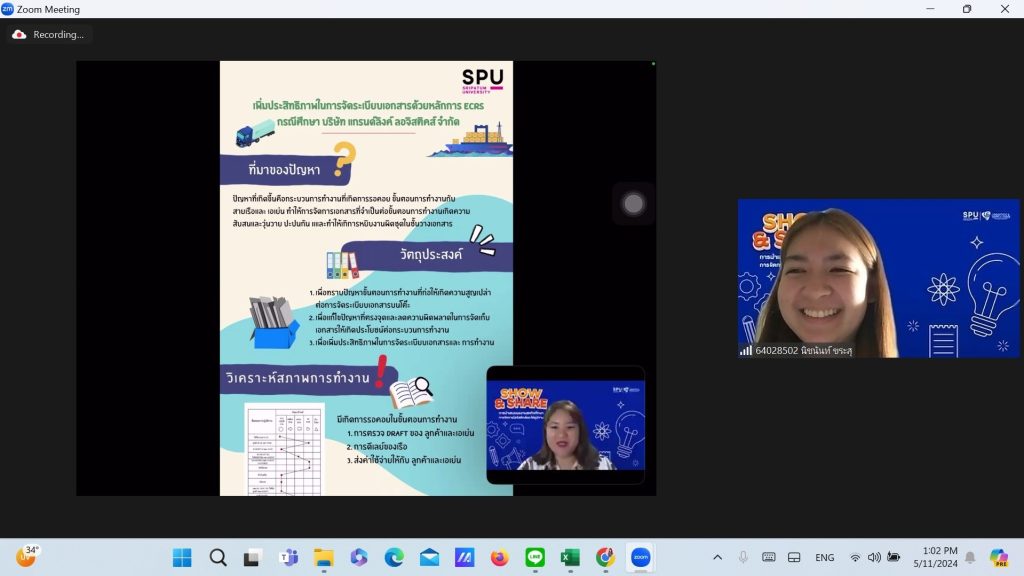This screenshot has width=1024, height=576.
Task: Switch to Google Chrome on taskbar
Action: pyautogui.click(x=605, y=558)
